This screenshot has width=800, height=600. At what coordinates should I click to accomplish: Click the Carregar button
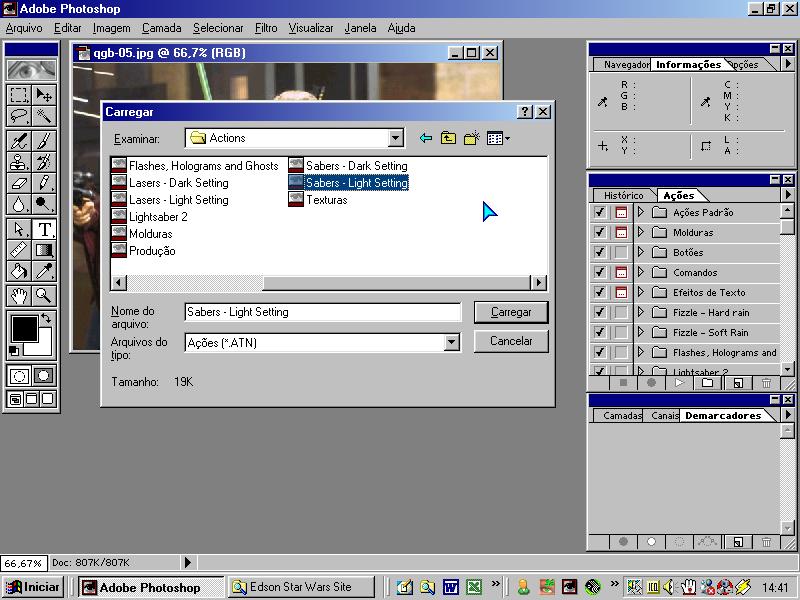(x=511, y=312)
